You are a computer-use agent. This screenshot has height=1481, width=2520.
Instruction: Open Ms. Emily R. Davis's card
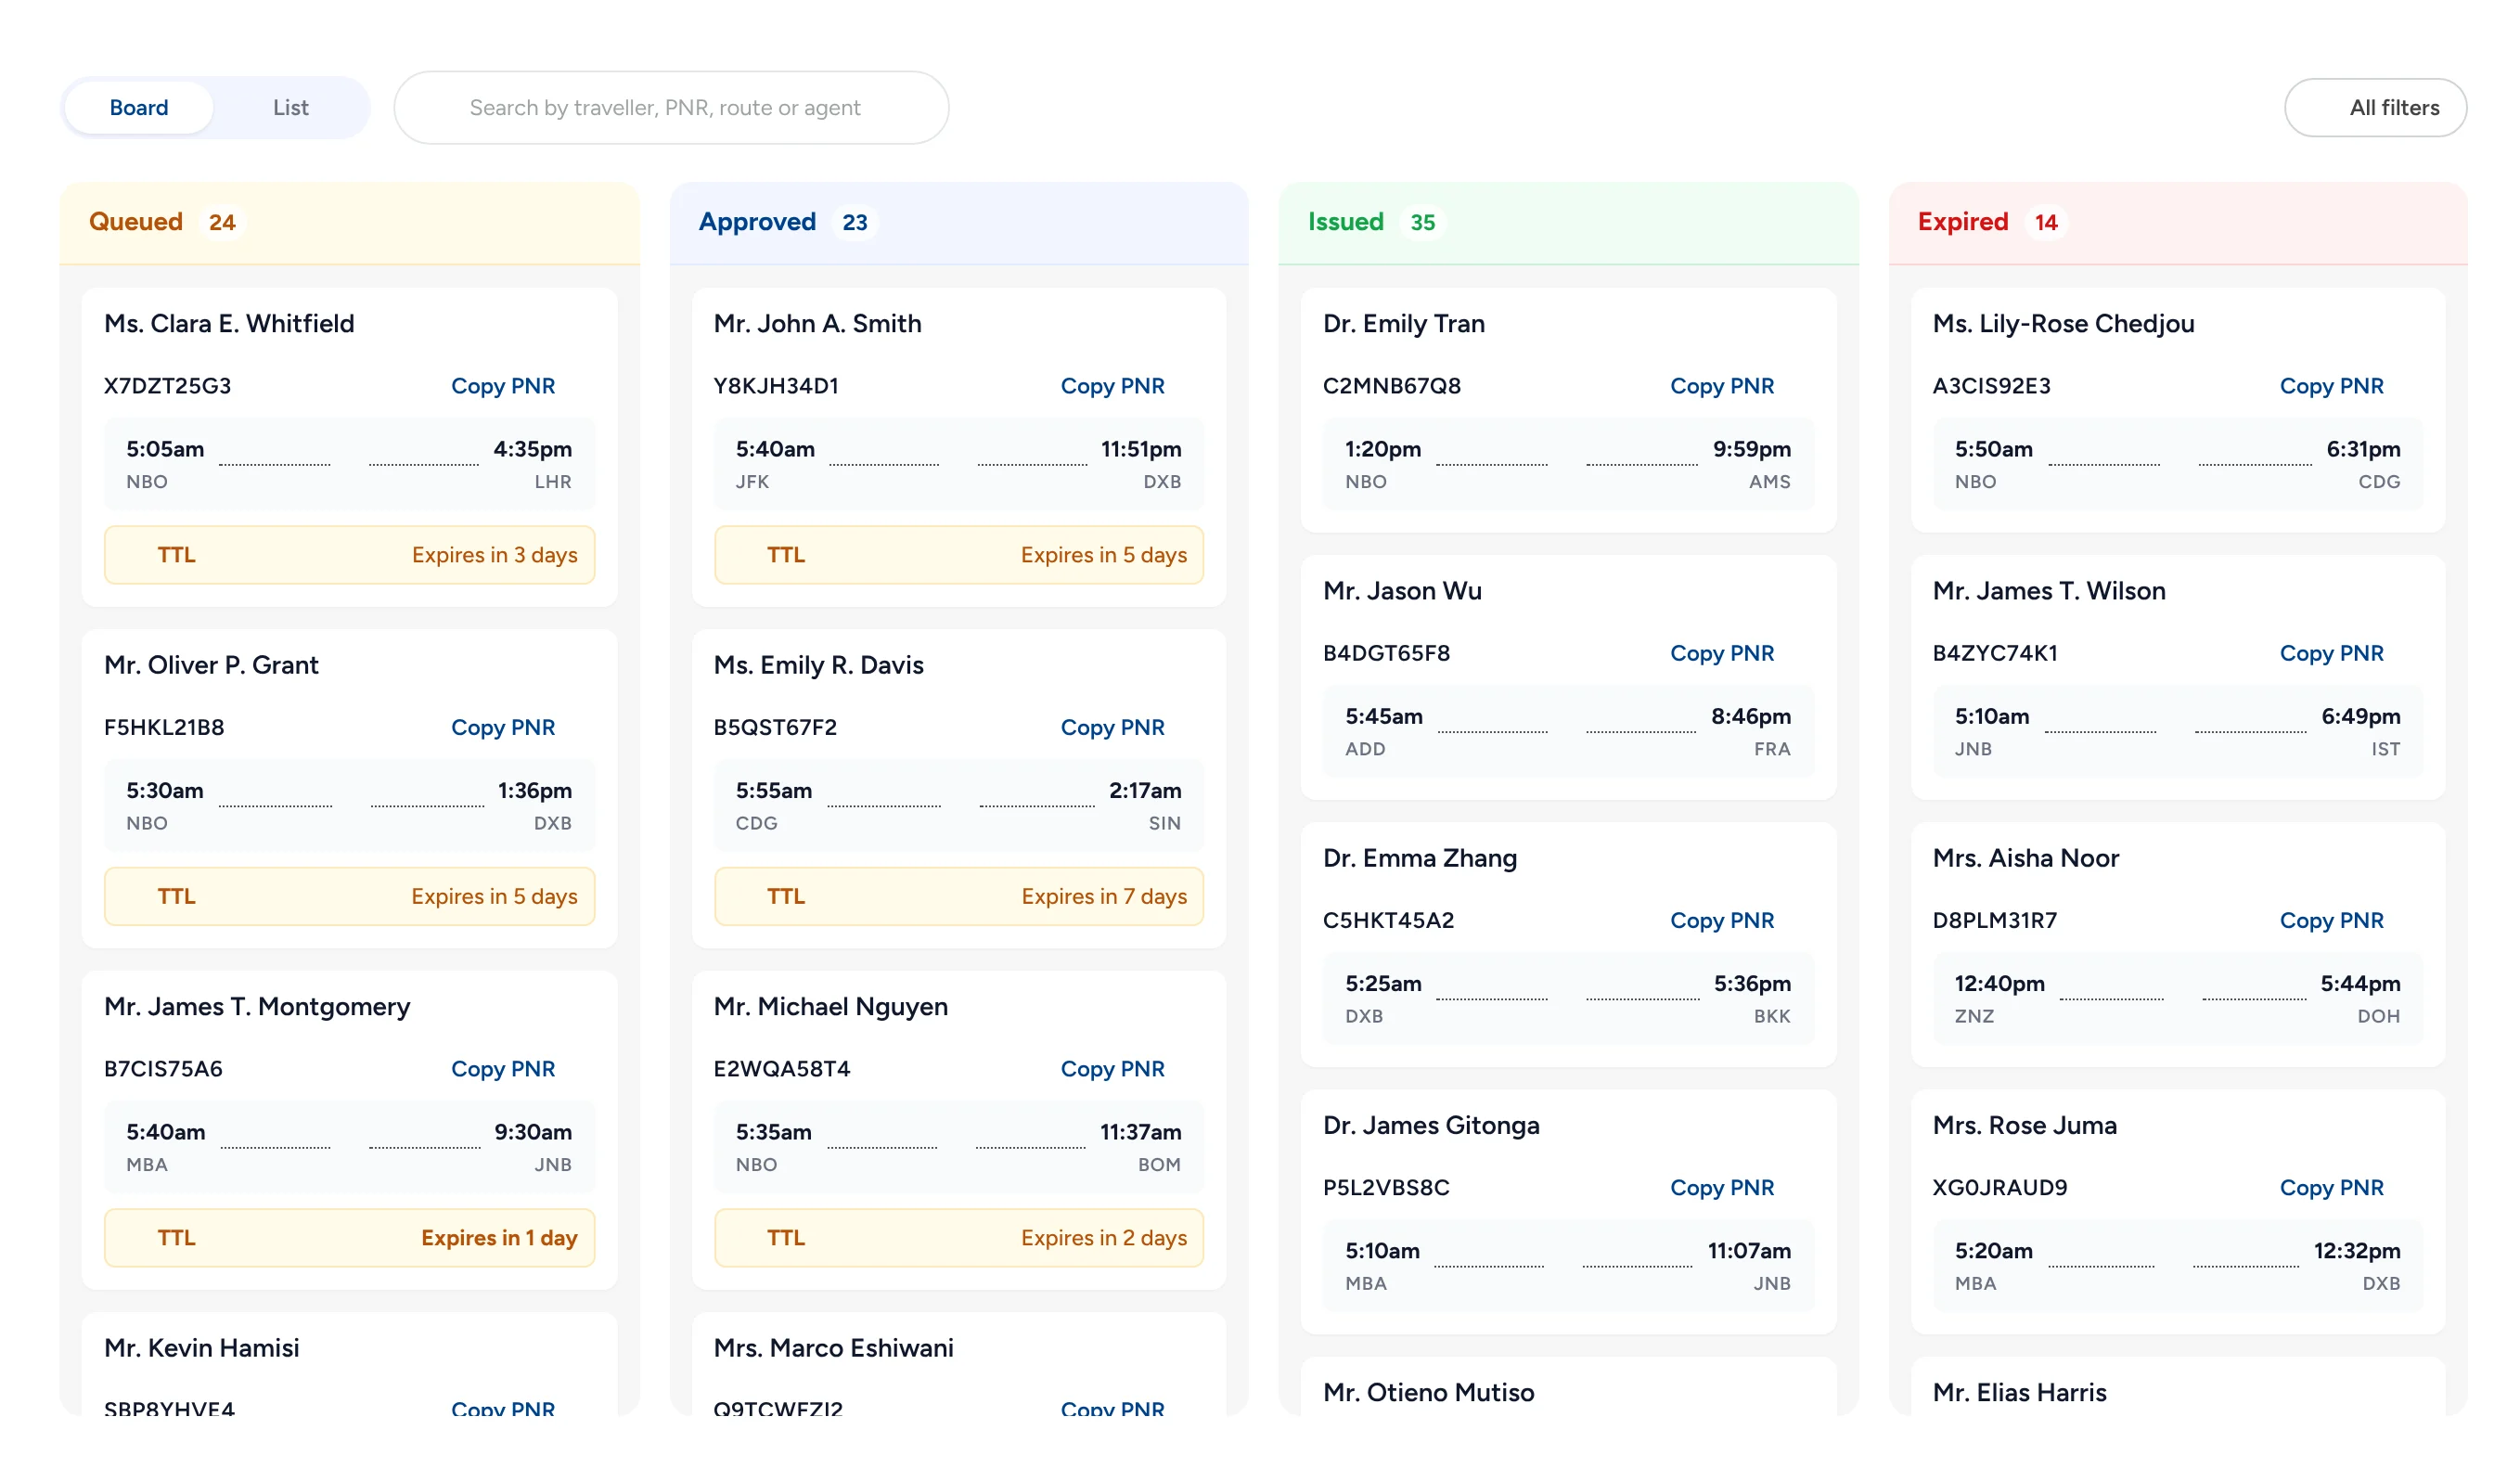959,788
